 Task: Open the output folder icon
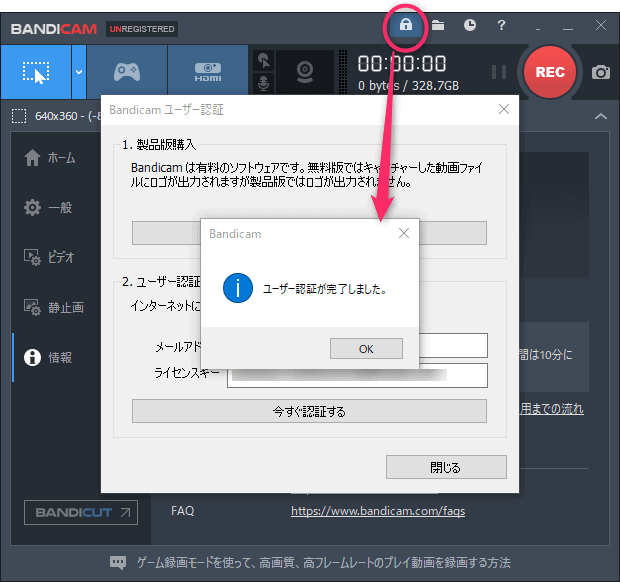pyautogui.click(x=438, y=26)
